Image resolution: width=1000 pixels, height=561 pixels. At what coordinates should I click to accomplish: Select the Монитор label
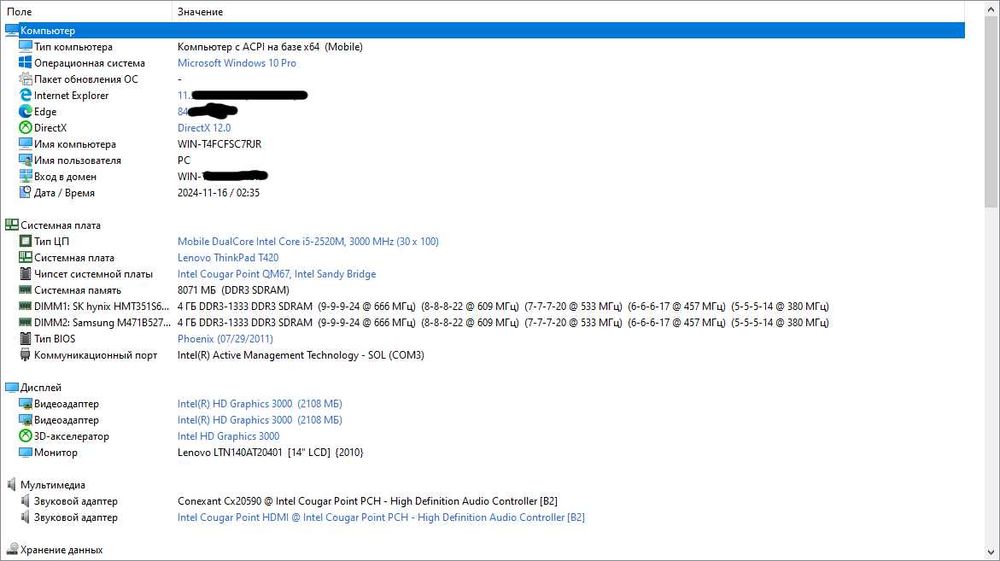click(x=55, y=453)
